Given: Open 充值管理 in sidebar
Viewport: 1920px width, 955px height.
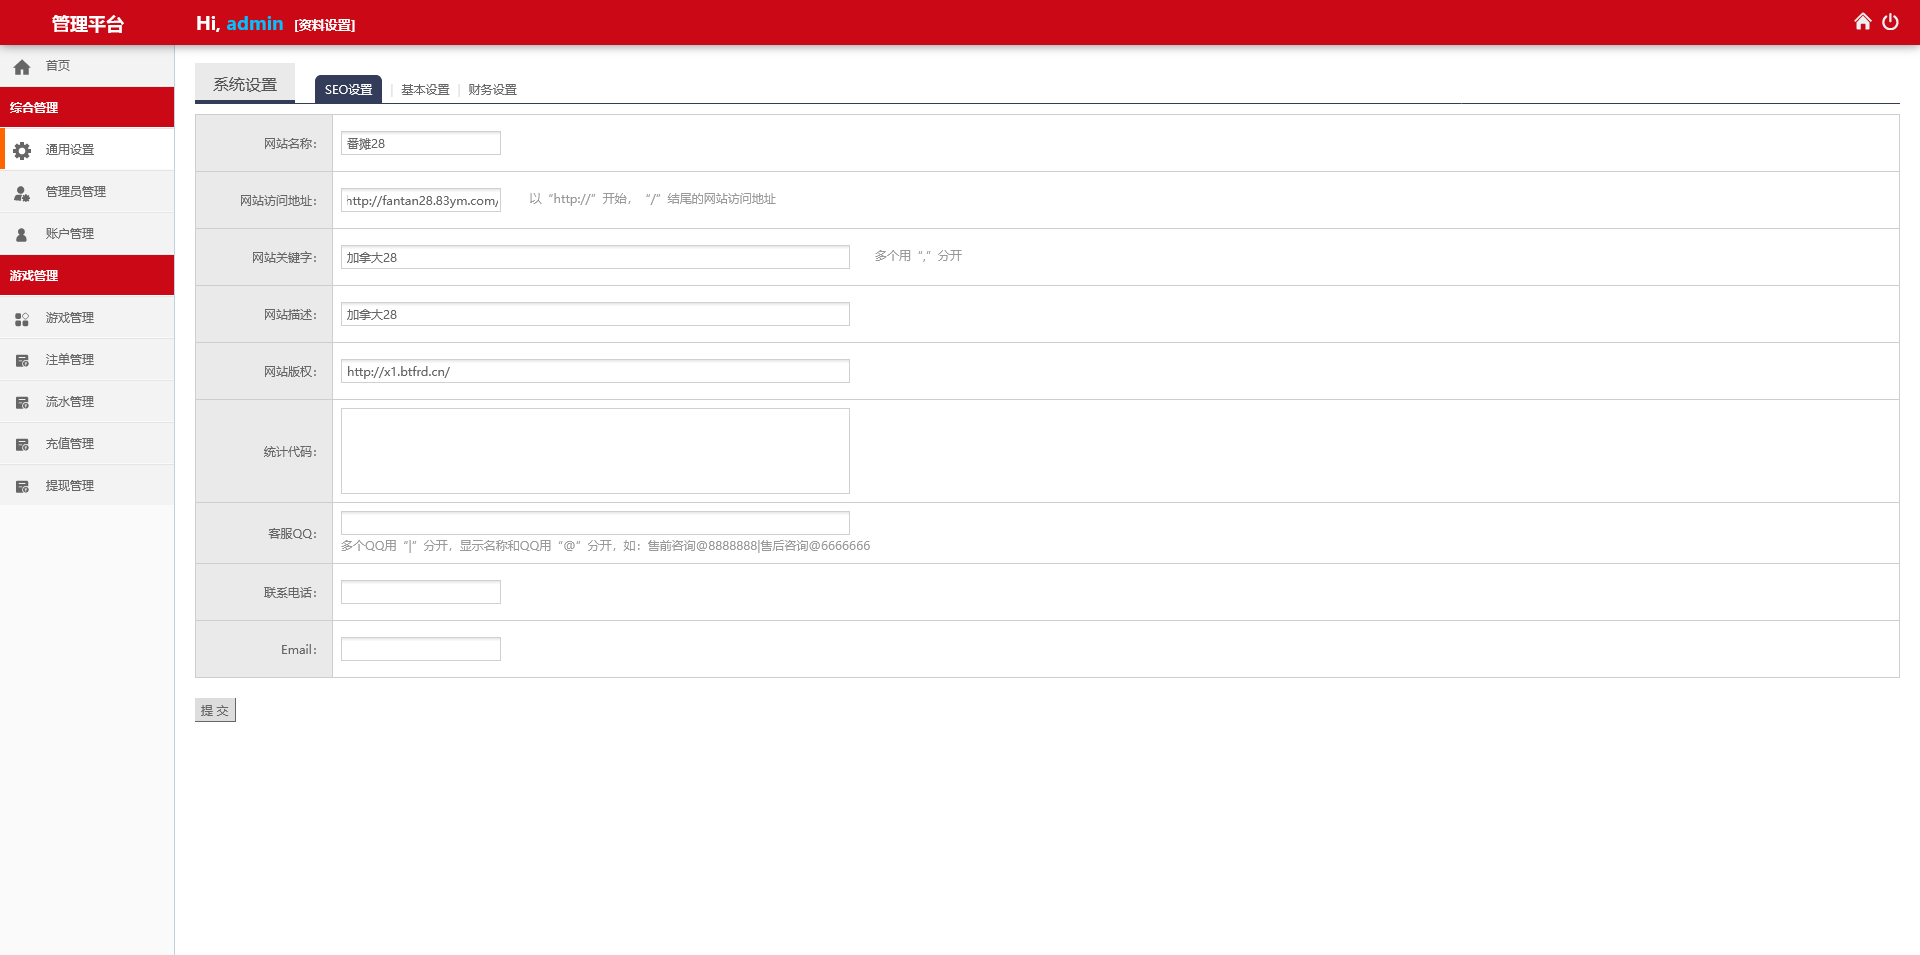Looking at the screenshot, I should pos(87,443).
